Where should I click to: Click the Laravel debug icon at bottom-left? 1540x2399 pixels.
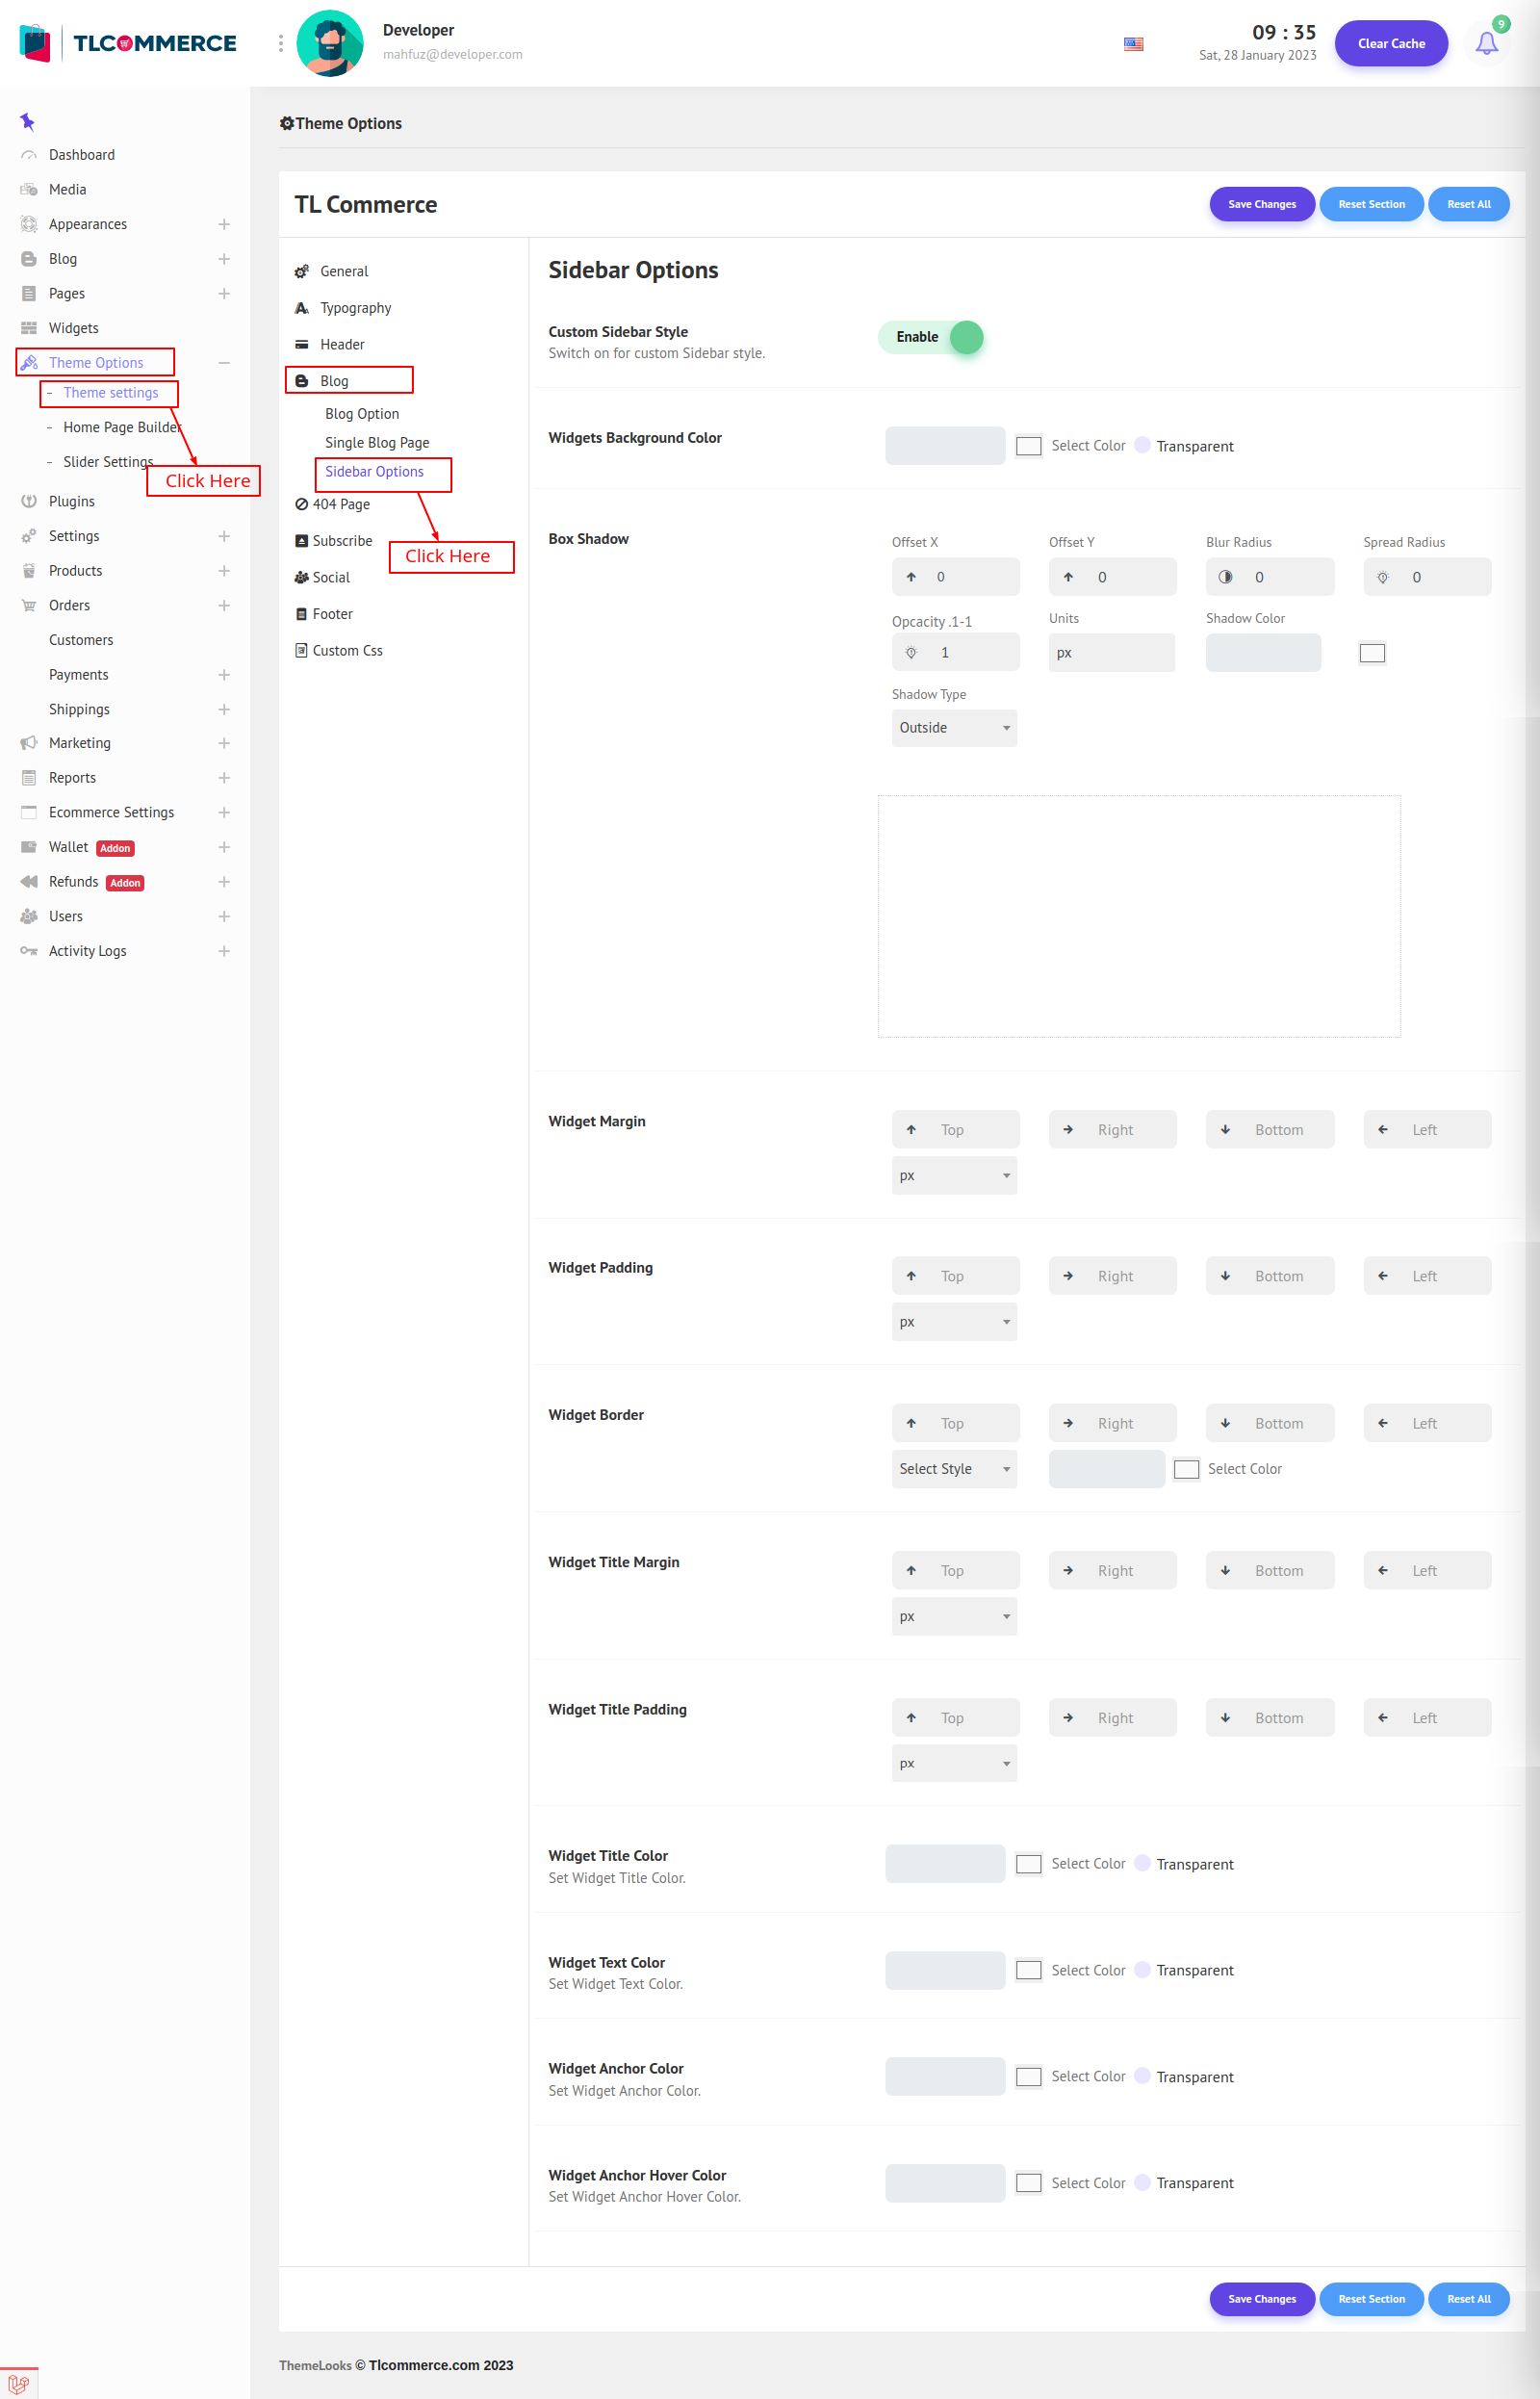click(18, 2383)
